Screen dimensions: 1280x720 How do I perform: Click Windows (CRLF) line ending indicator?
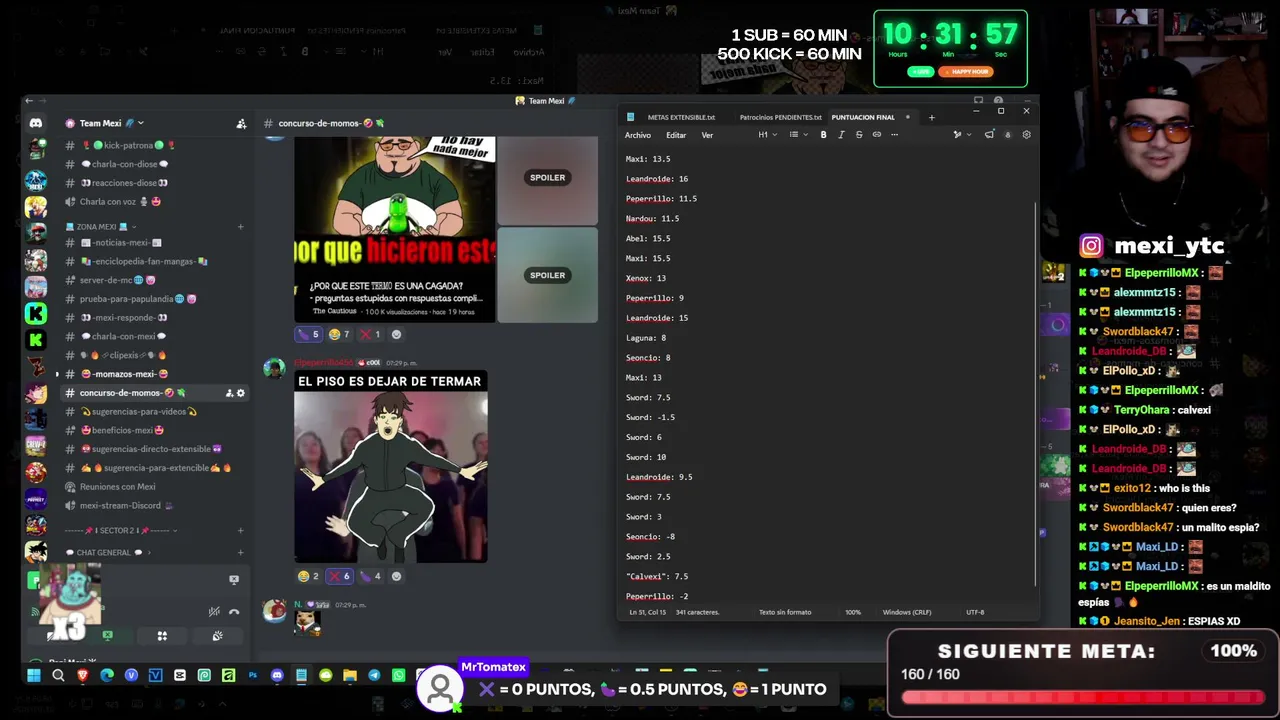pos(907,612)
